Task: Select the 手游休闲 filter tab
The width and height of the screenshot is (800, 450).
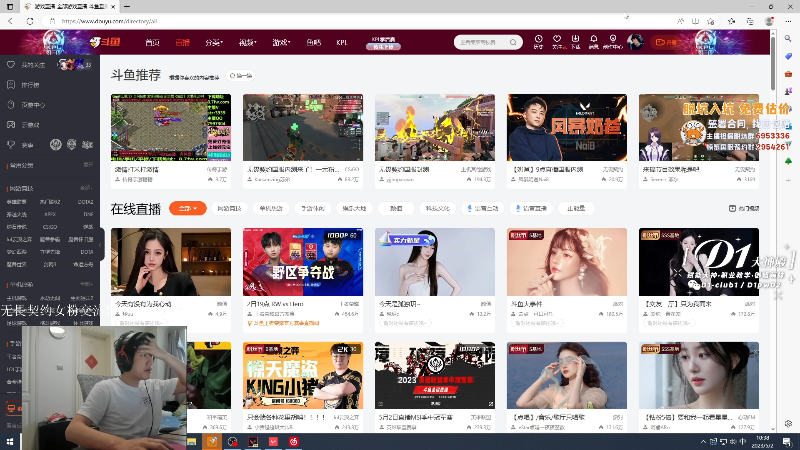Action: (313, 208)
